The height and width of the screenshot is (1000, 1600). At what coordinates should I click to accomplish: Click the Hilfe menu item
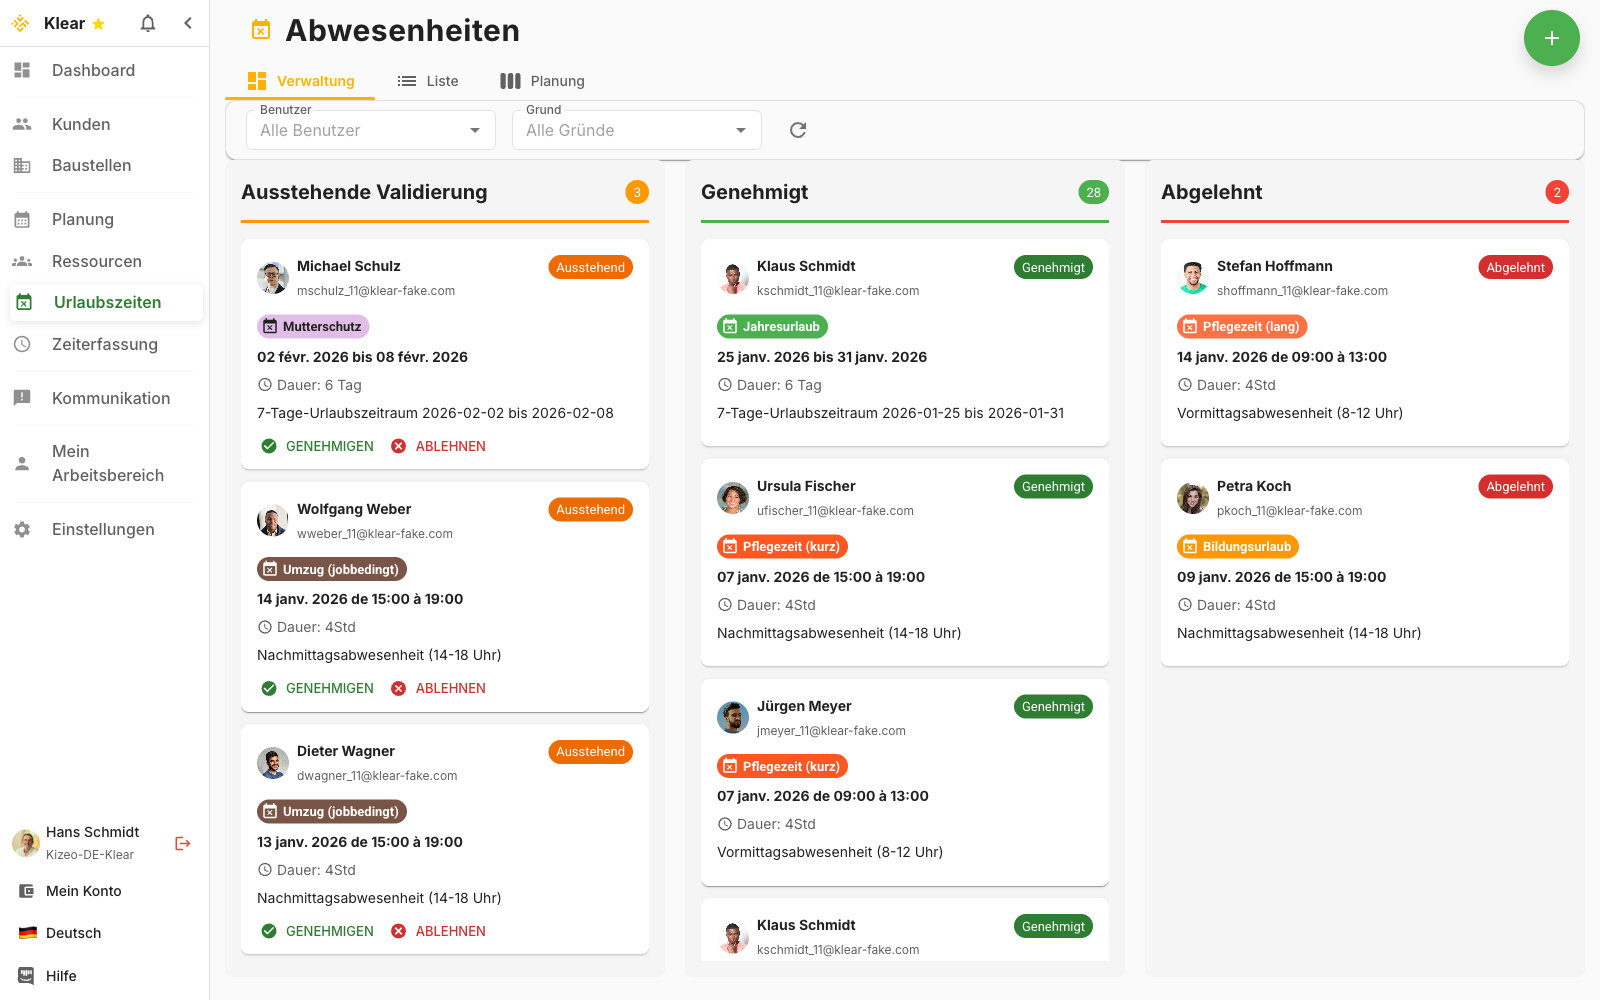pos(61,976)
